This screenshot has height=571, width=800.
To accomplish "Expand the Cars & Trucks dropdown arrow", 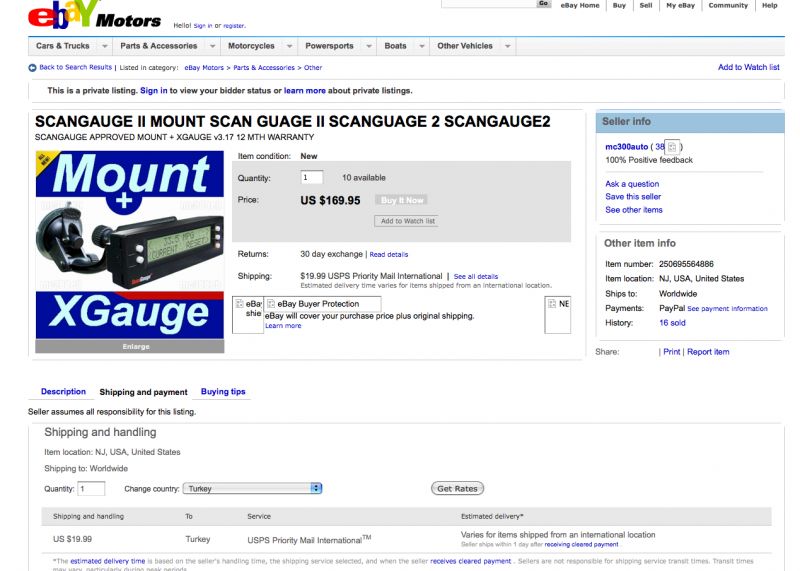I will (104, 46).
